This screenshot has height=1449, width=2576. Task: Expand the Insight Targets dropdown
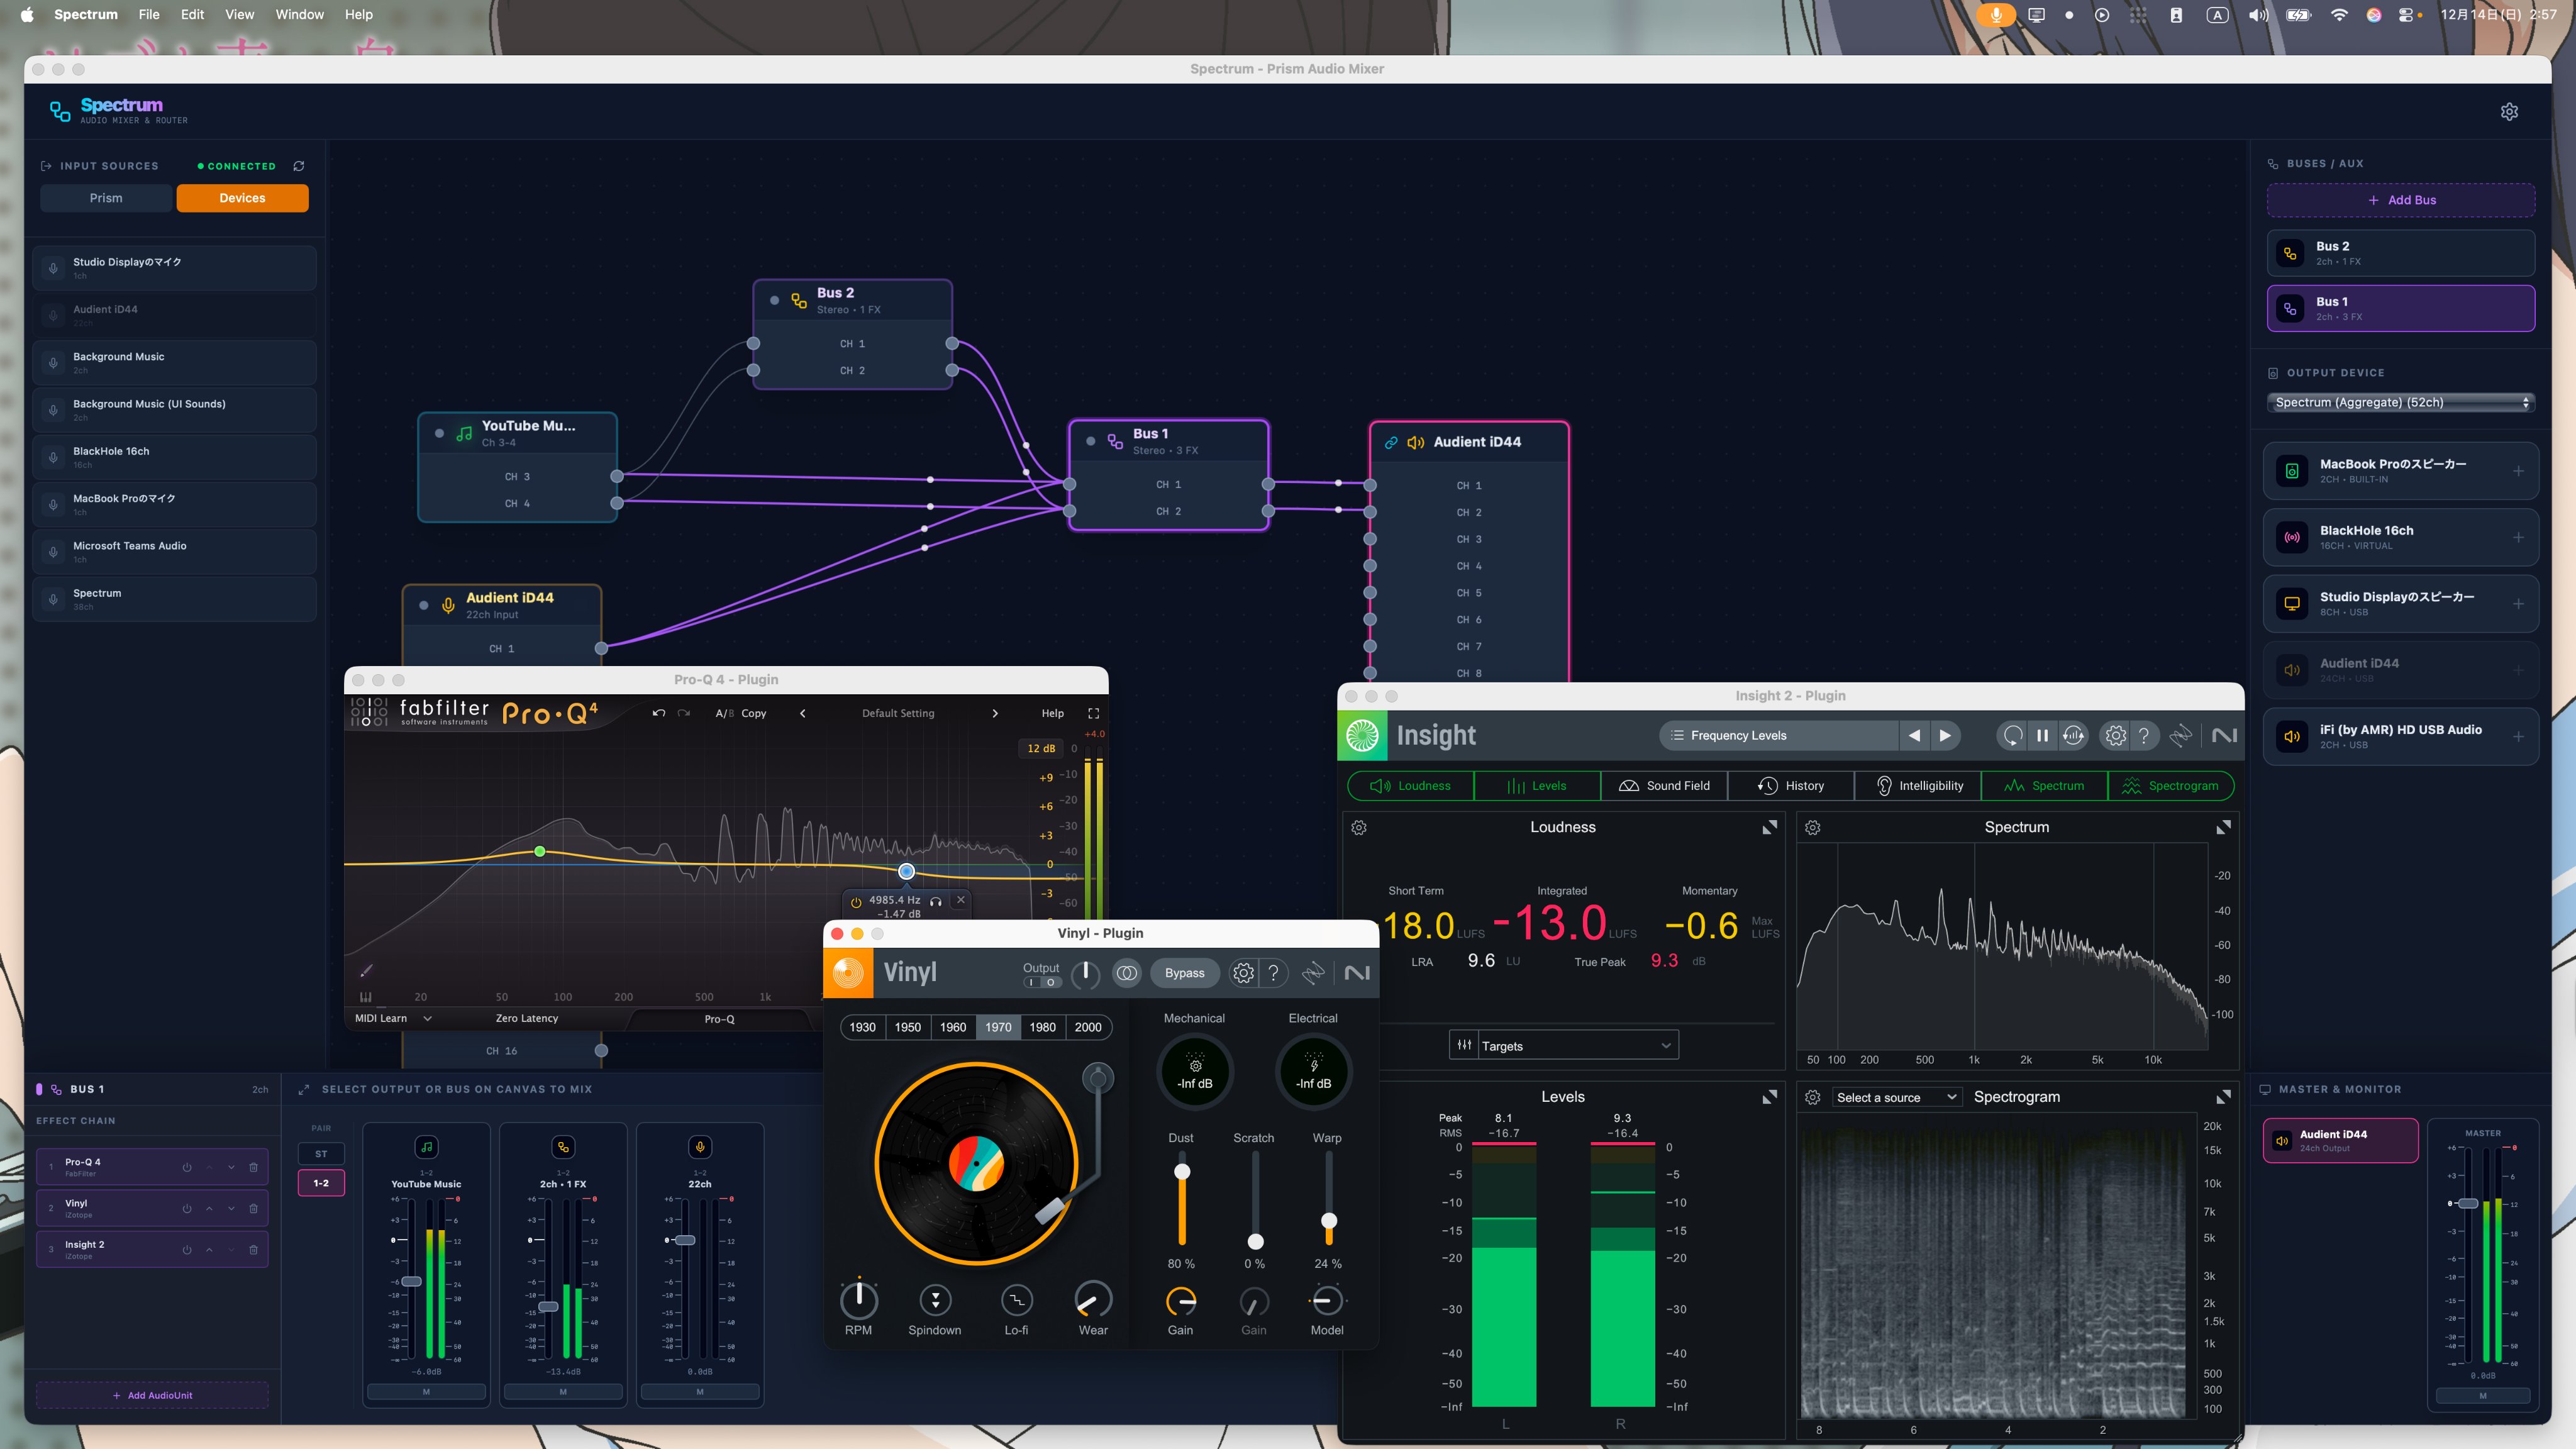point(1564,1045)
